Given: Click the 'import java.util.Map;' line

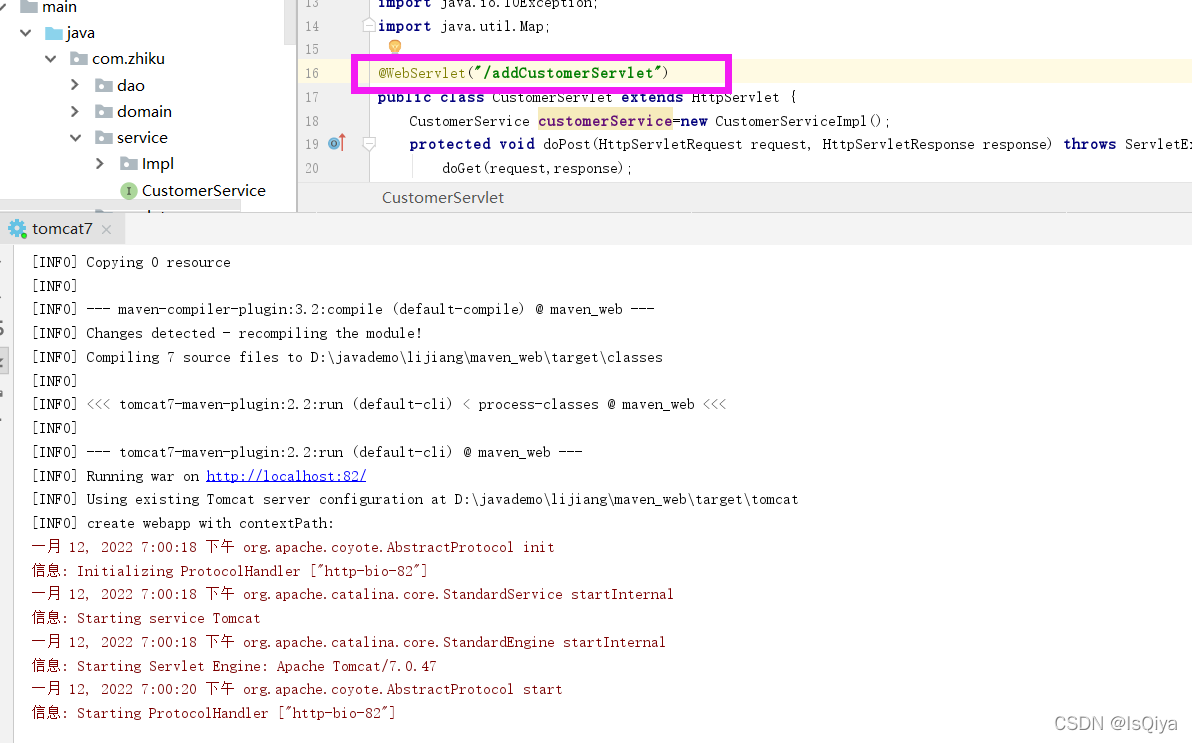Looking at the screenshot, I should pyautogui.click(x=464, y=27).
